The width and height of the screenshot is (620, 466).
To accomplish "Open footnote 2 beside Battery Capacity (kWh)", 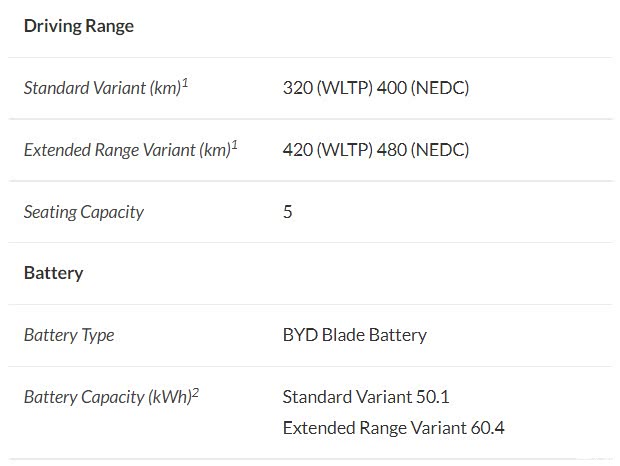I will [196, 392].
